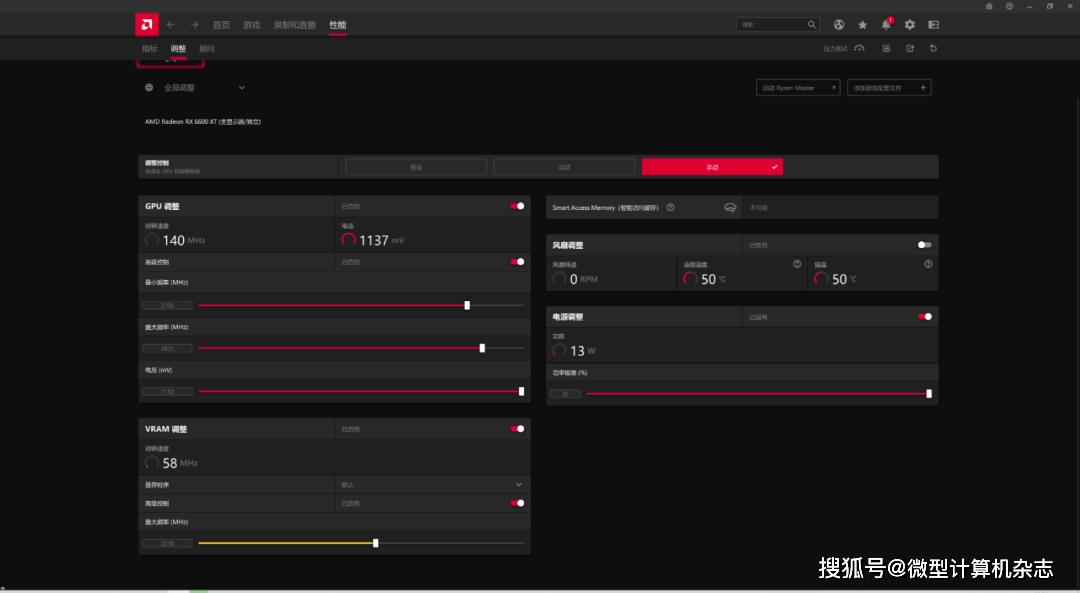Click the search magnifier icon
Viewport: 1080px width, 593px height.
pyautogui.click(x=811, y=25)
